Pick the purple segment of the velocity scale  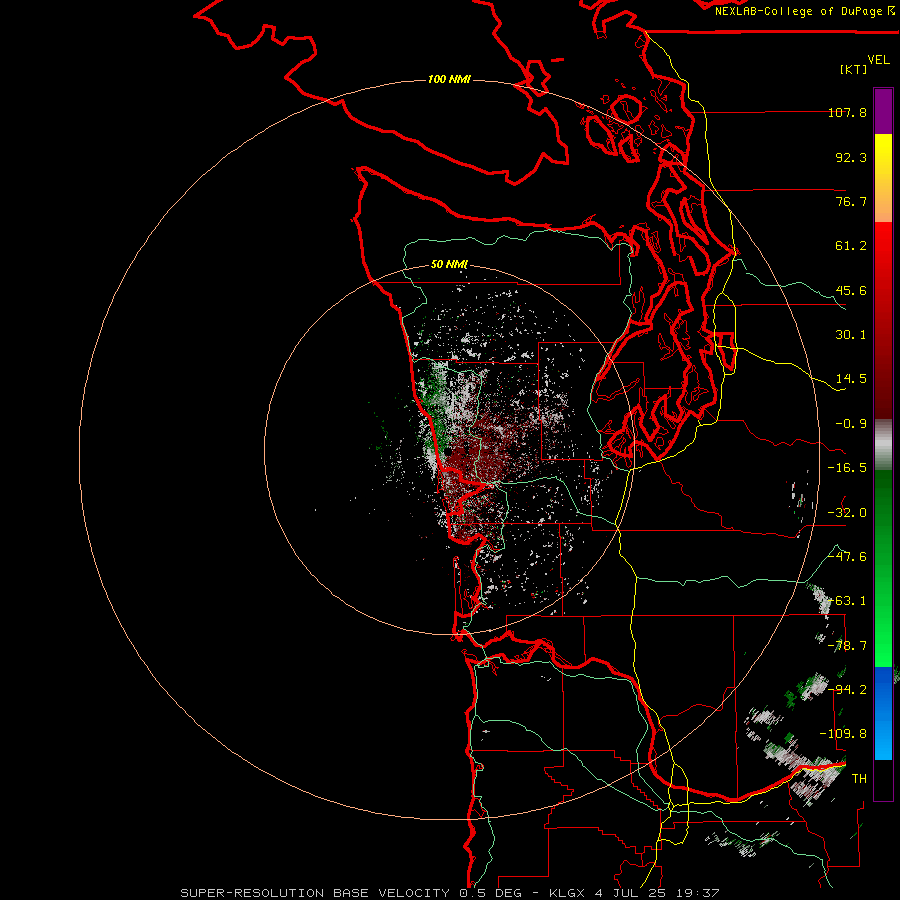pyautogui.click(x=883, y=111)
